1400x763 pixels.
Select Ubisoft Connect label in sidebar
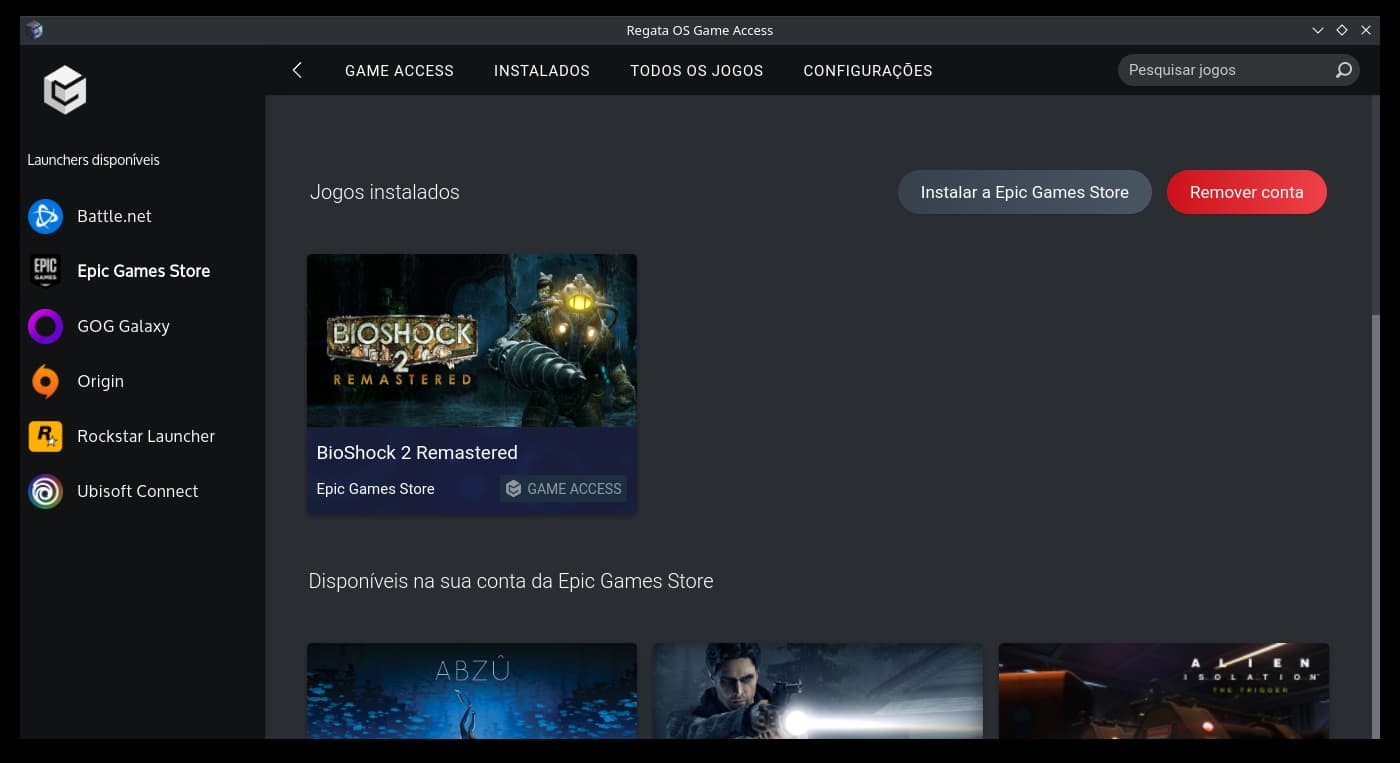[x=137, y=491]
